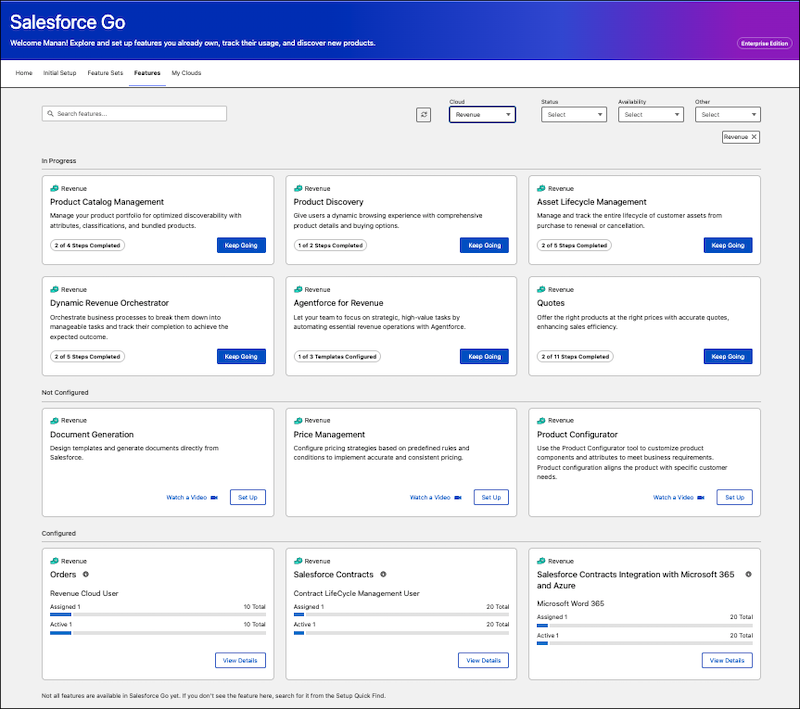800x709 pixels.
Task: Click info icon on Microsoft 365 integration card
Action: point(748,574)
